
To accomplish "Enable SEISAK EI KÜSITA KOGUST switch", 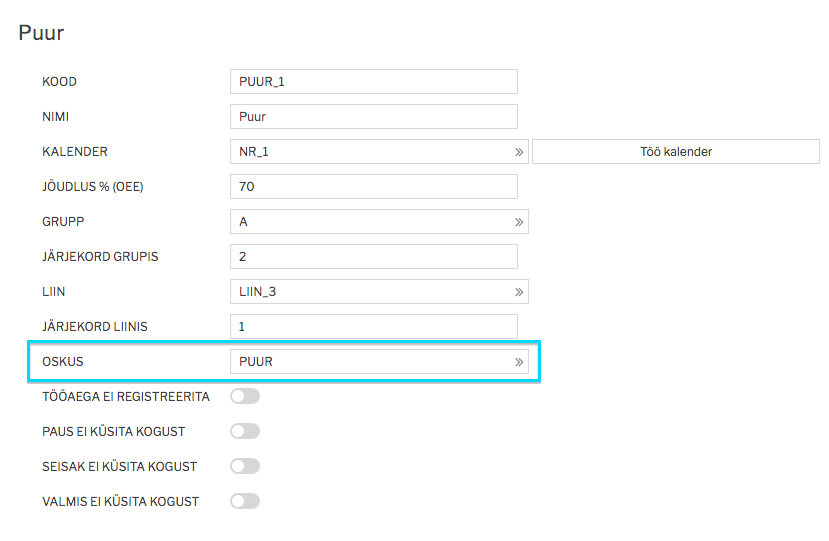I will pos(245,466).
